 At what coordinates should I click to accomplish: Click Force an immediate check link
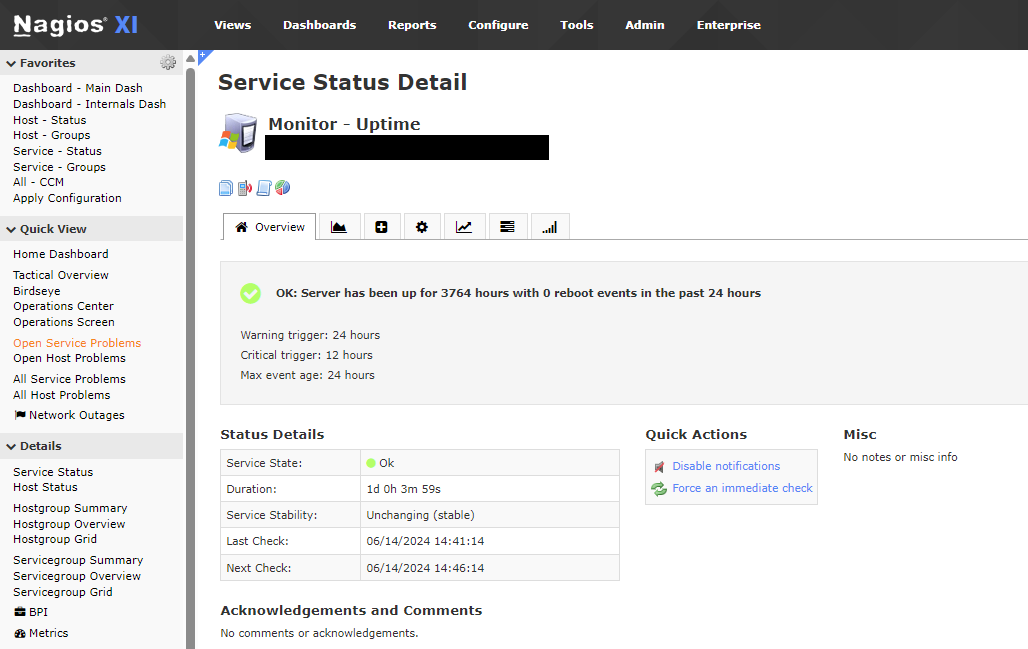pyautogui.click(x=742, y=488)
